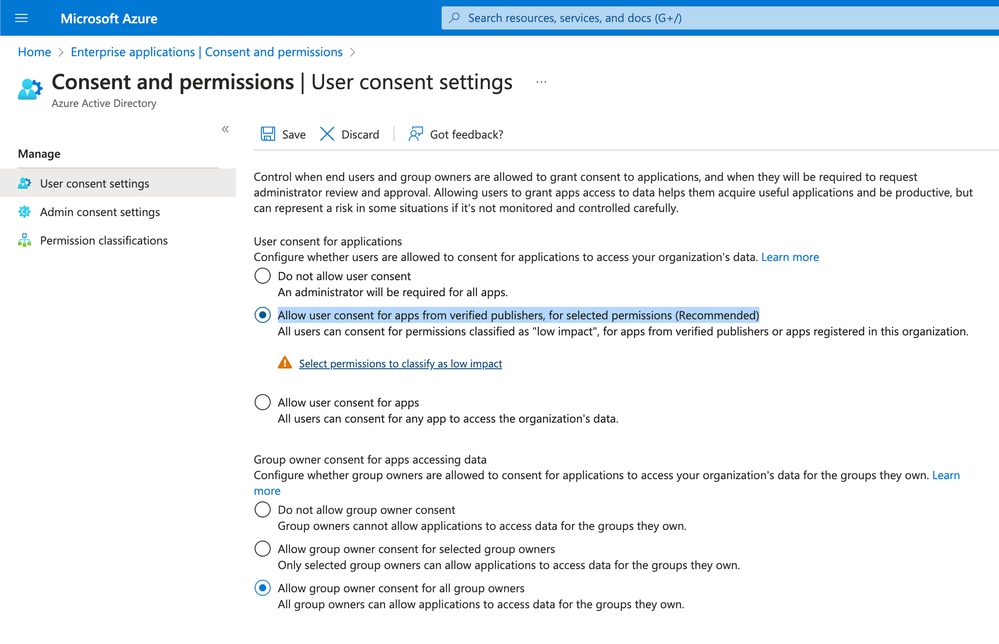
Task: Click the Save disk icon
Action: tap(268, 134)
